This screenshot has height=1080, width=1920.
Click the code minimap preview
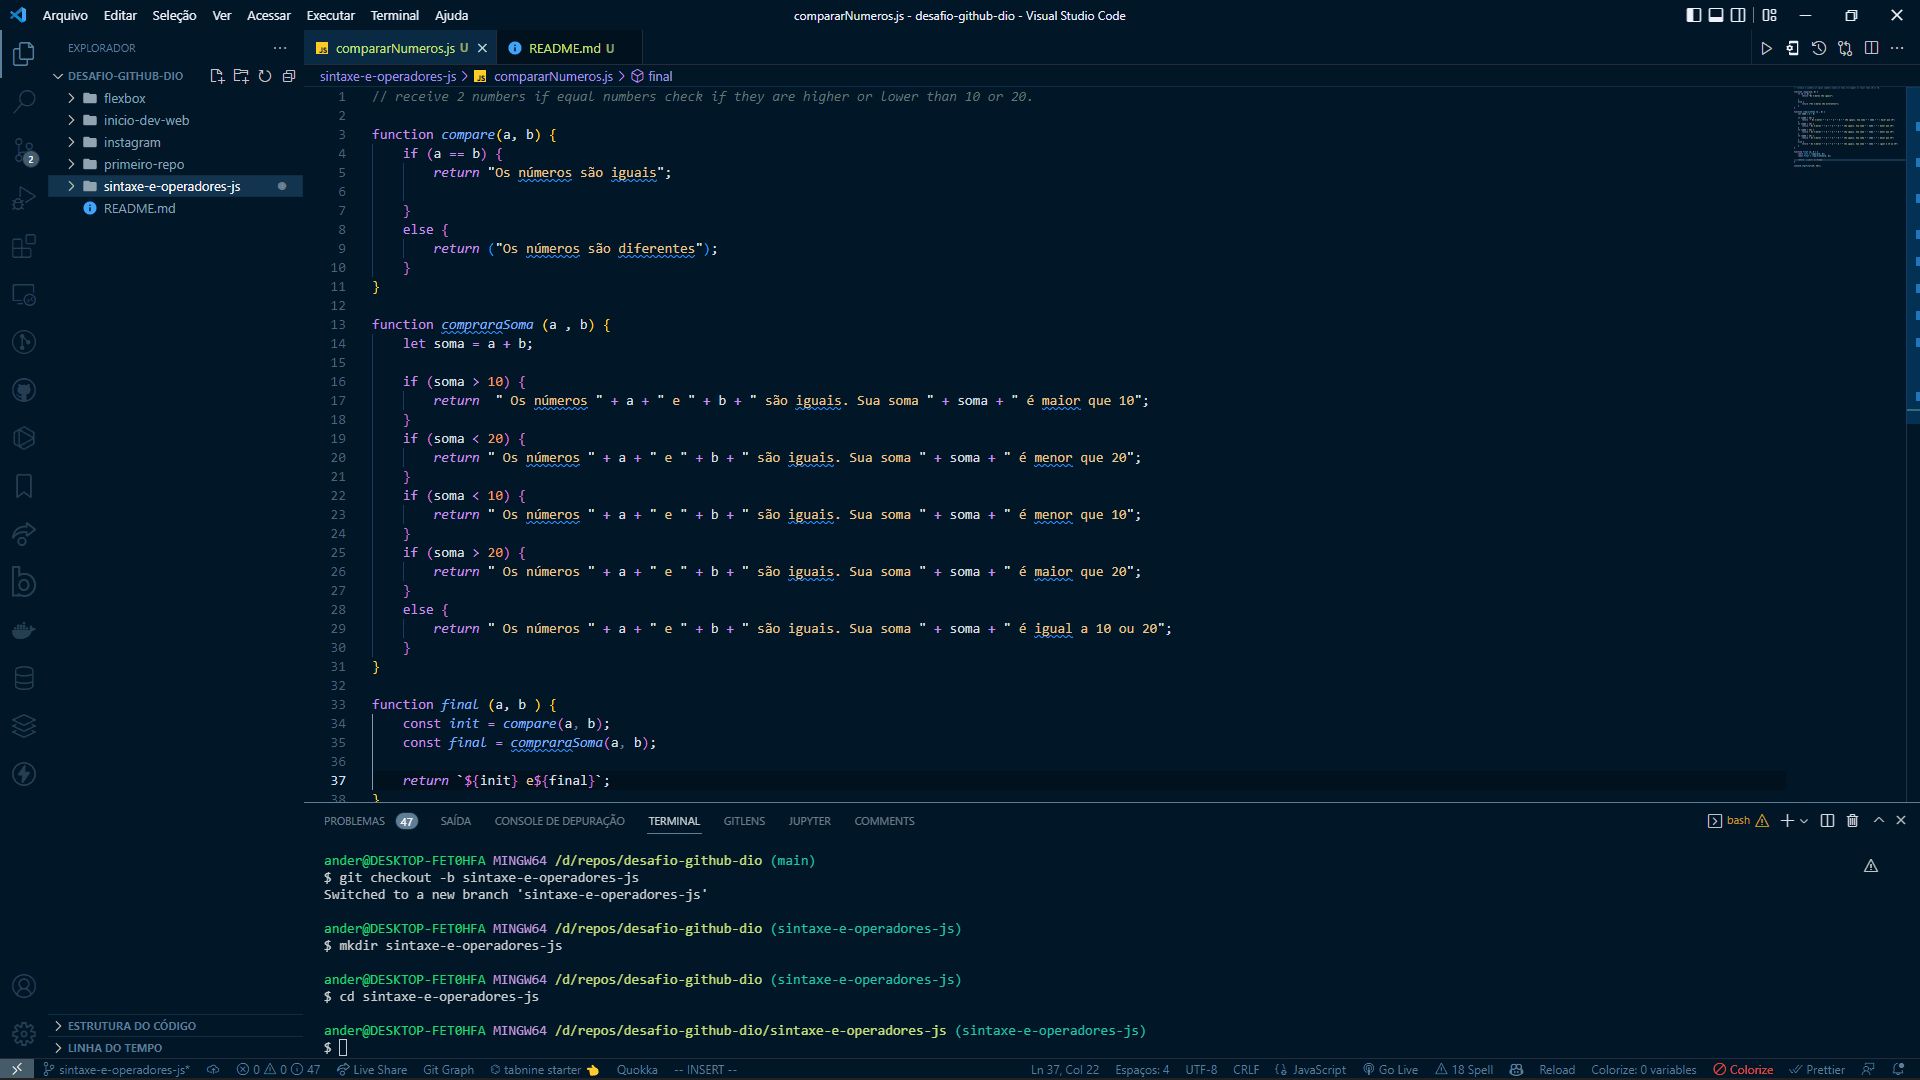coord(1846,126)
